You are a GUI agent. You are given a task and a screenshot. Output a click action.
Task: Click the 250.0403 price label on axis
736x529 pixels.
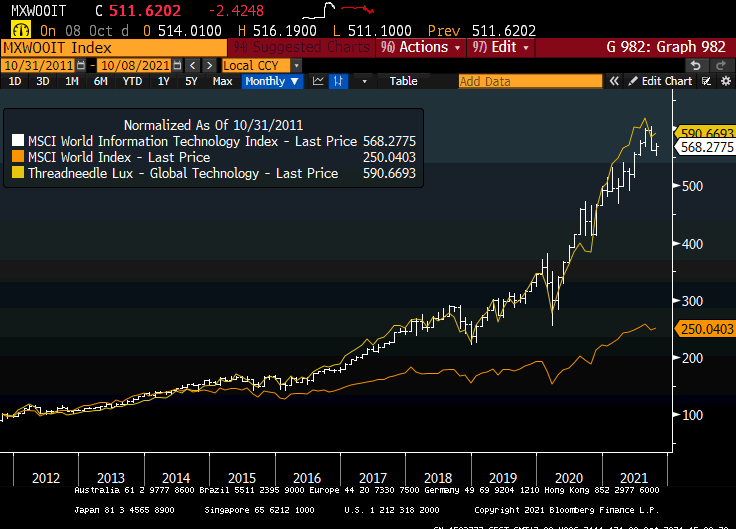[705, 329]
